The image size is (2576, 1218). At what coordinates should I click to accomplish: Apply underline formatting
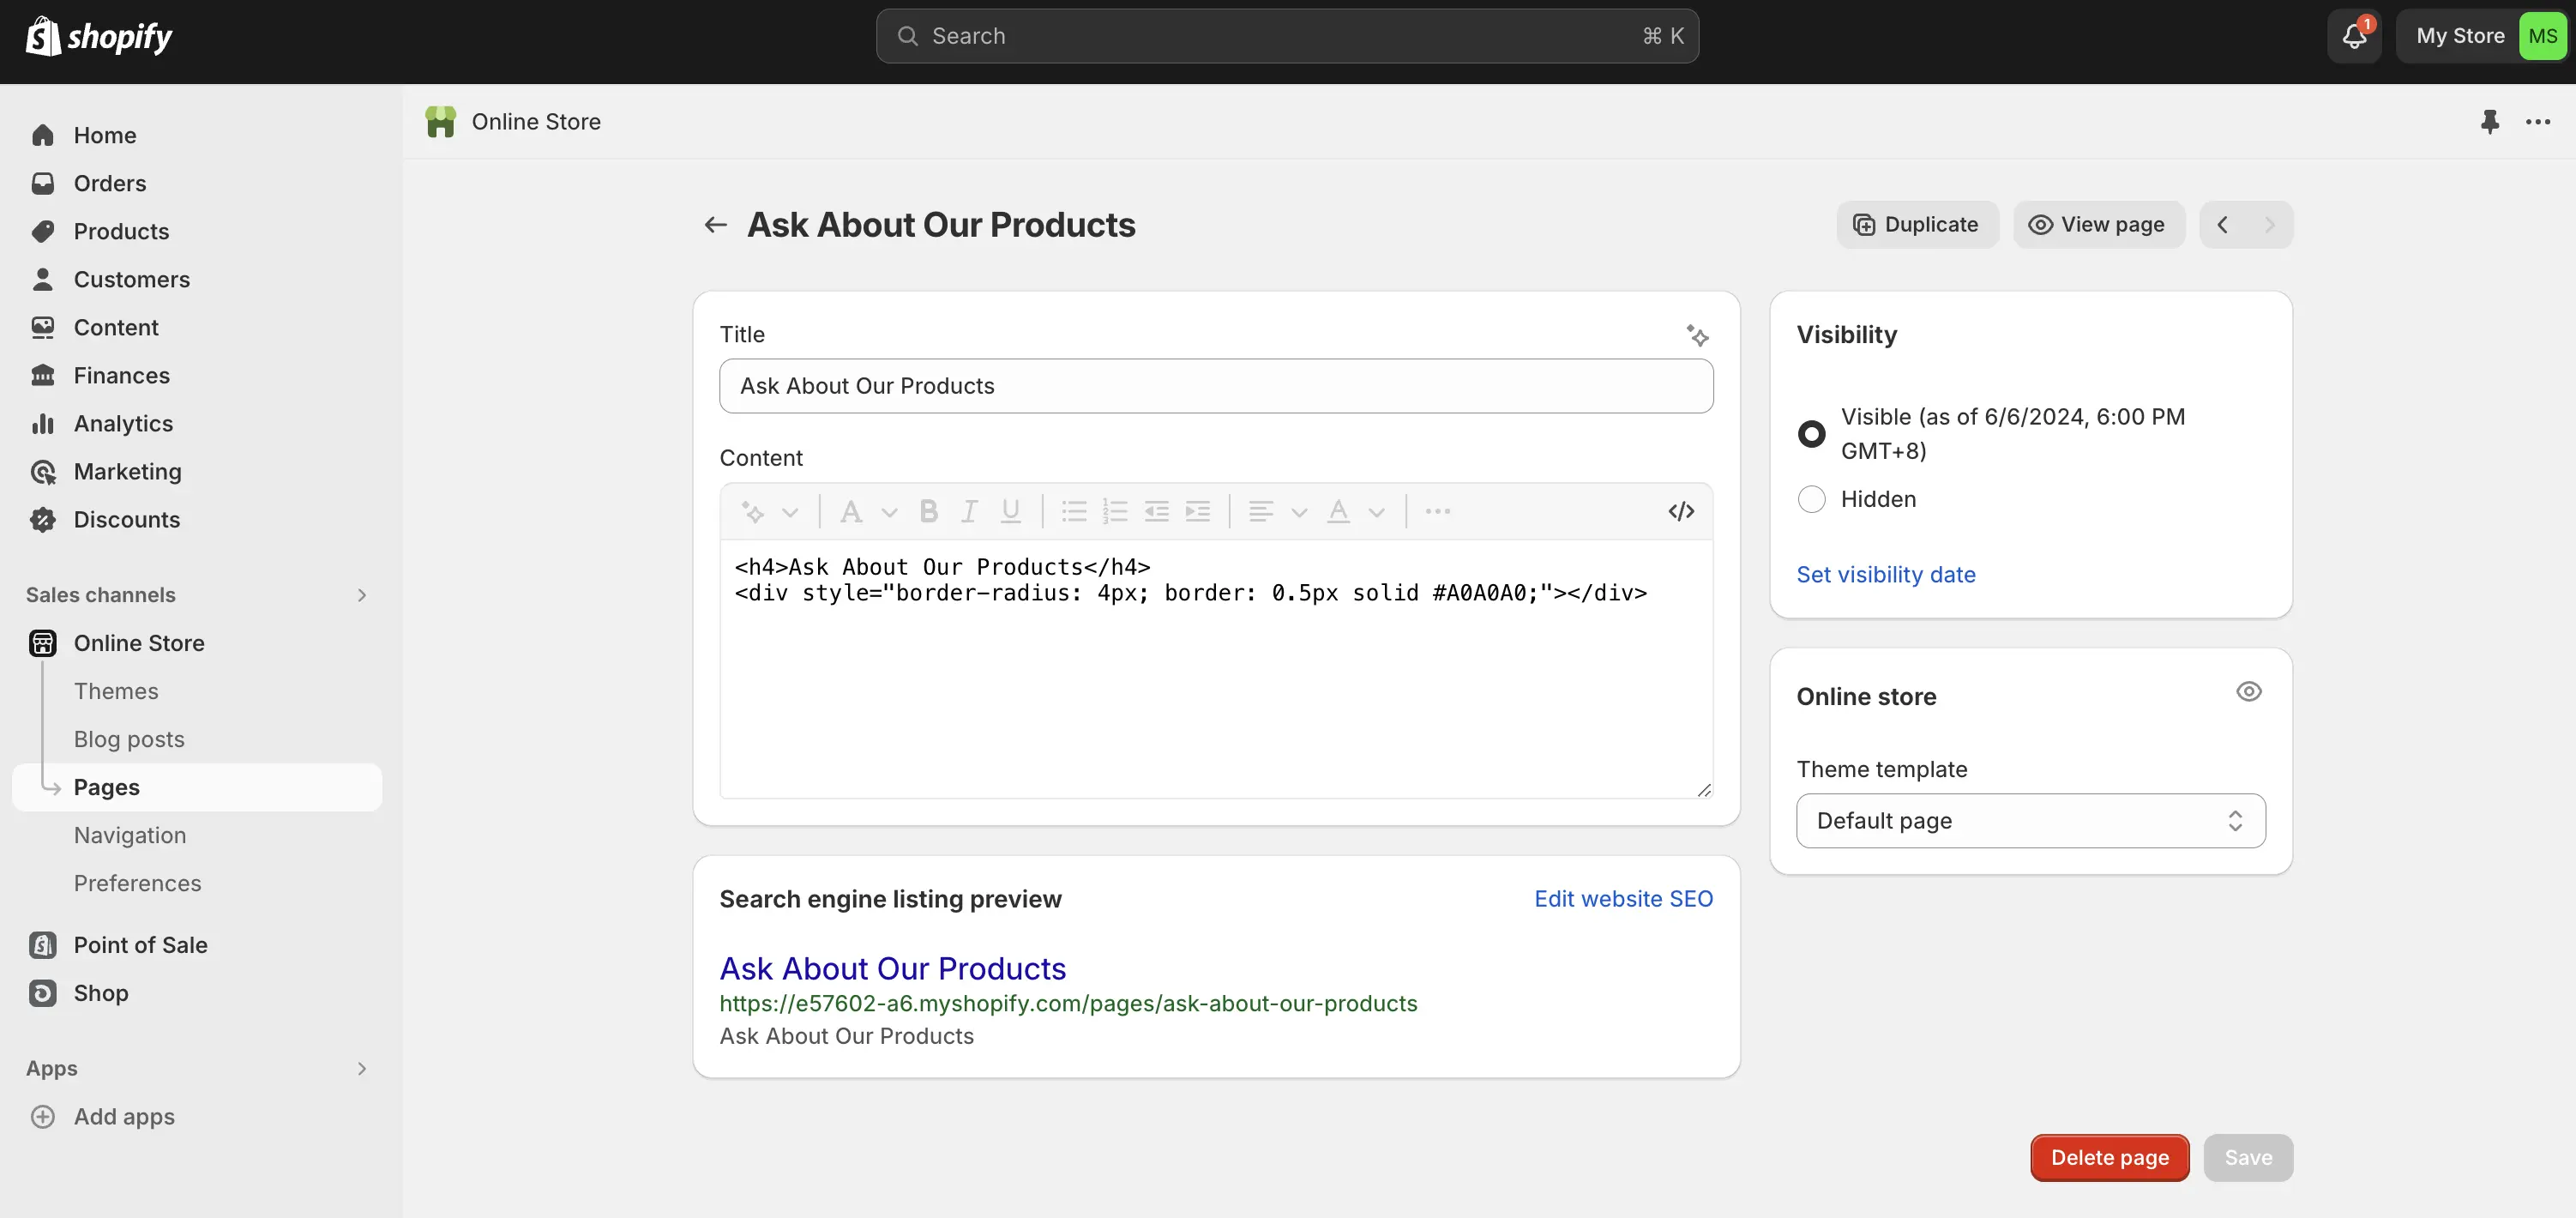(1011, 510)
